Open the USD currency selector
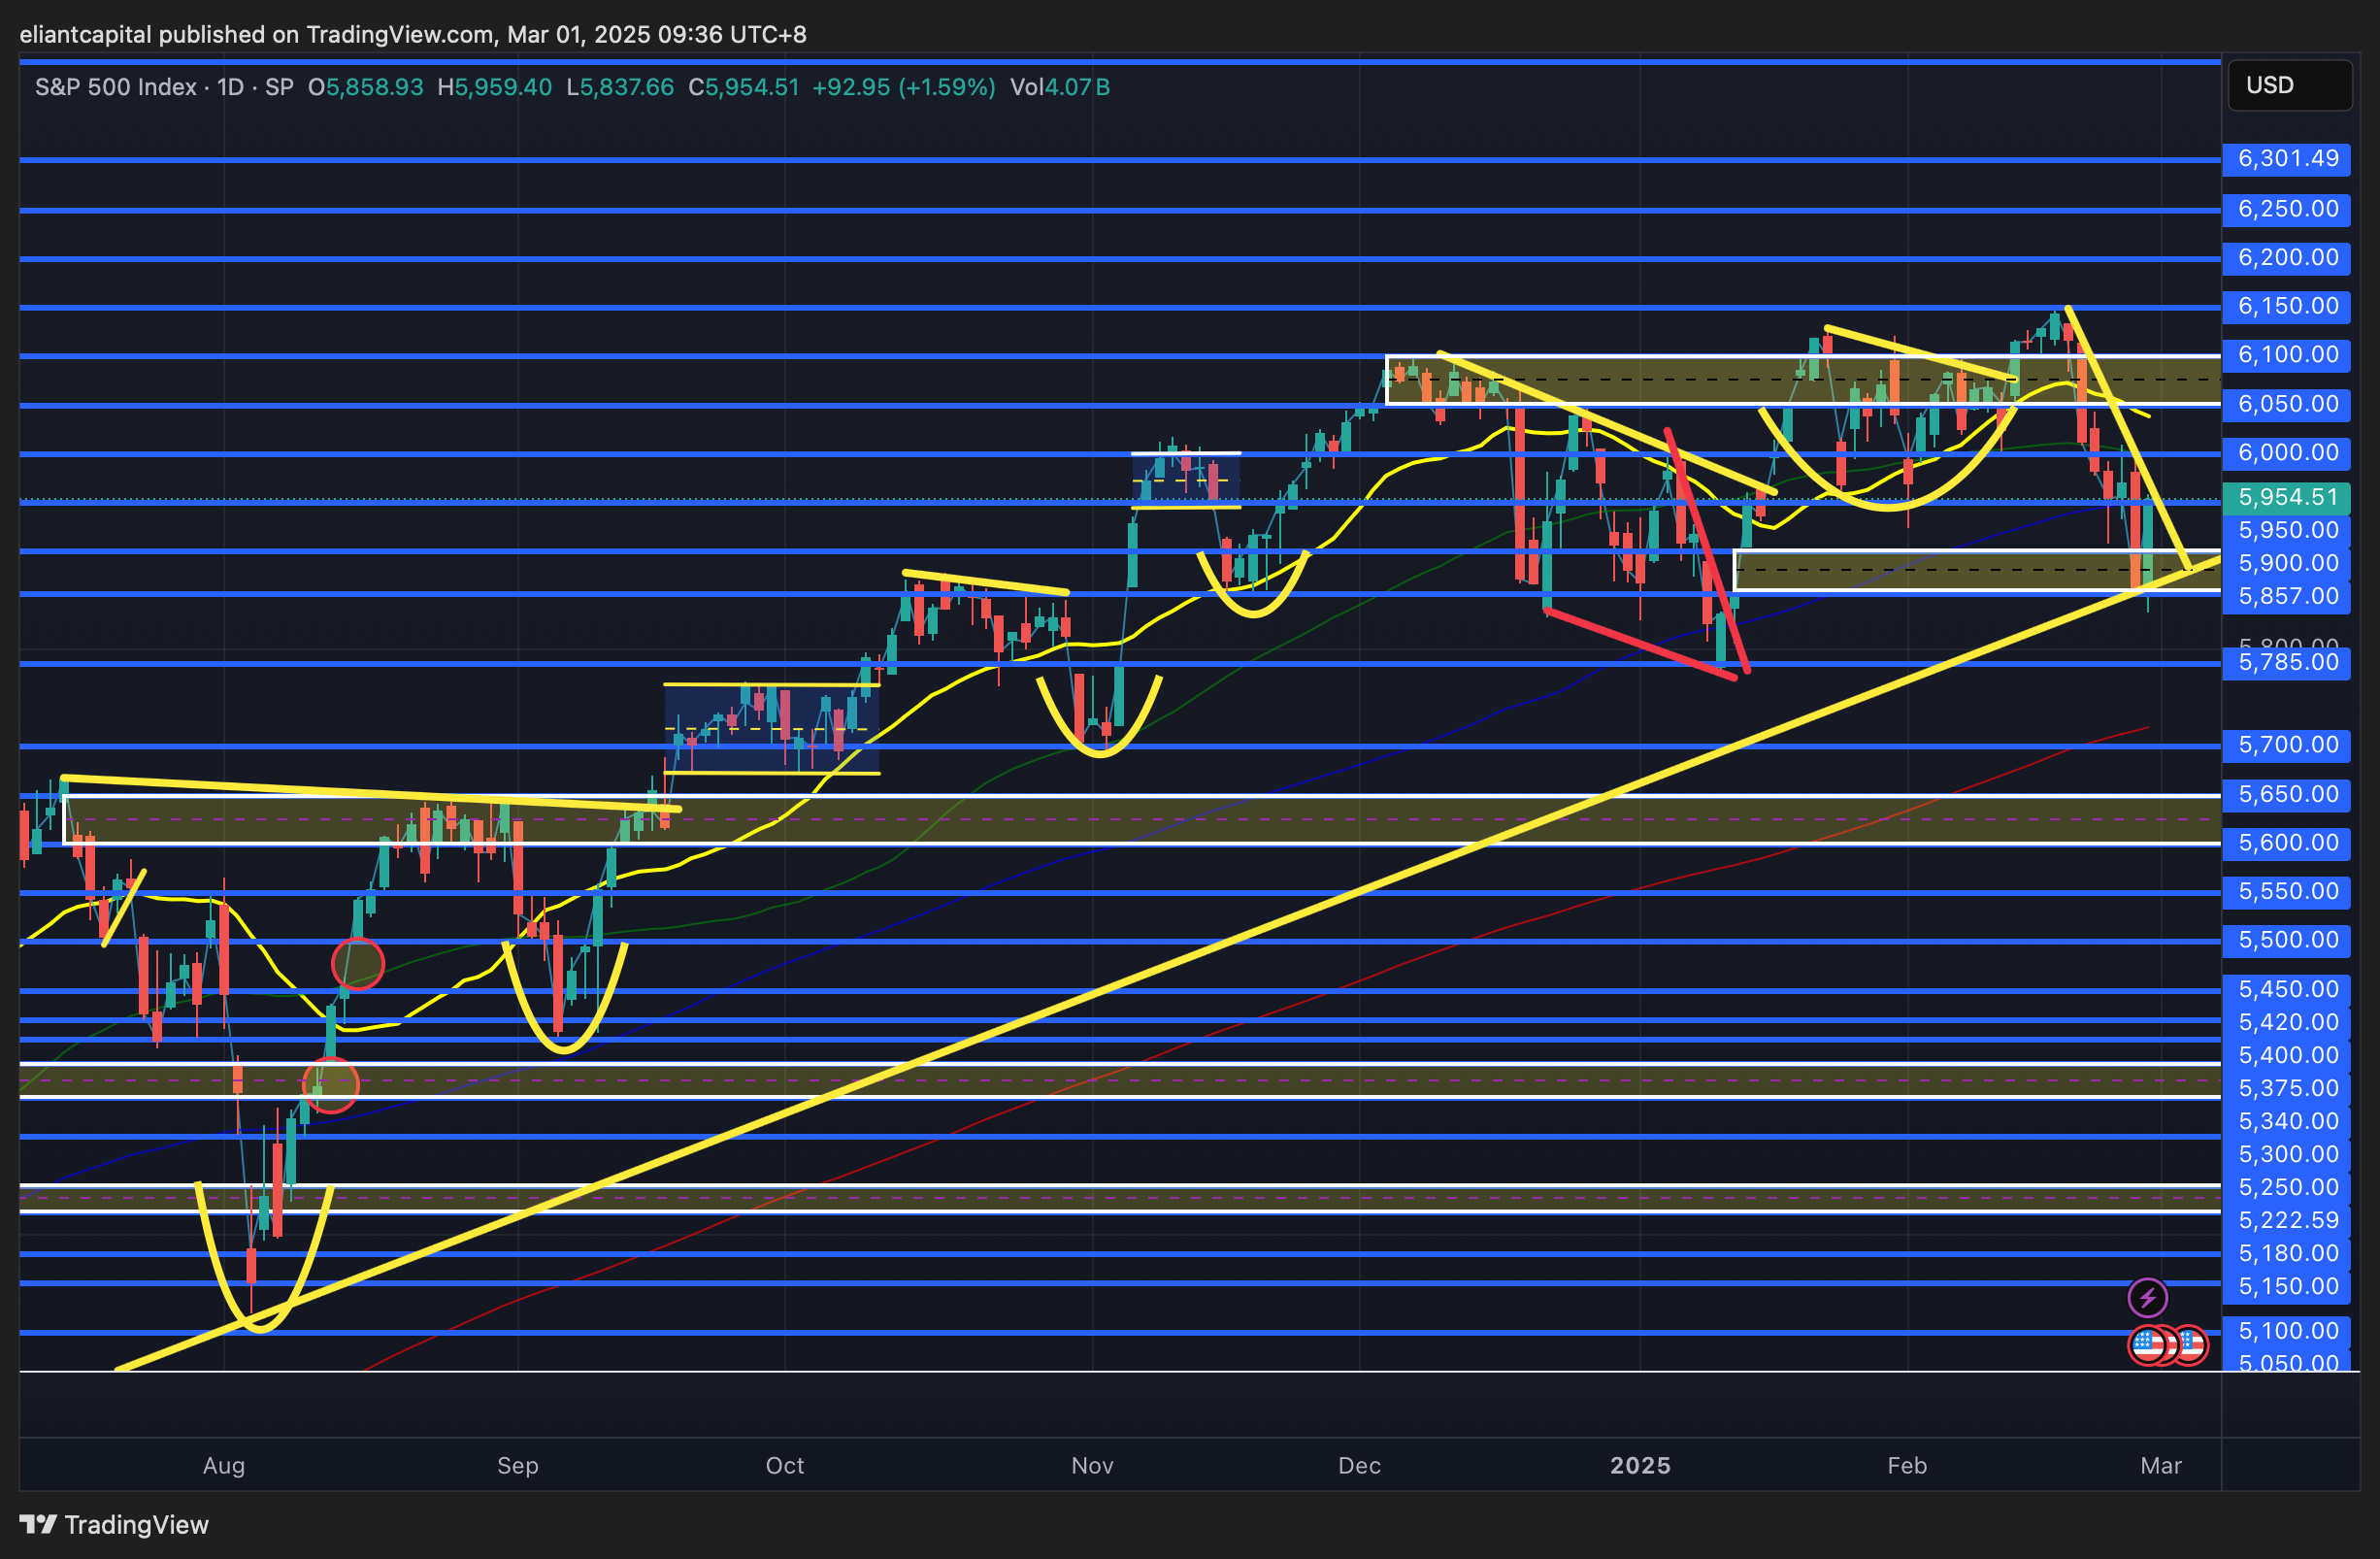Viewport: 2380px width, 1559px height. [2288, 85]
